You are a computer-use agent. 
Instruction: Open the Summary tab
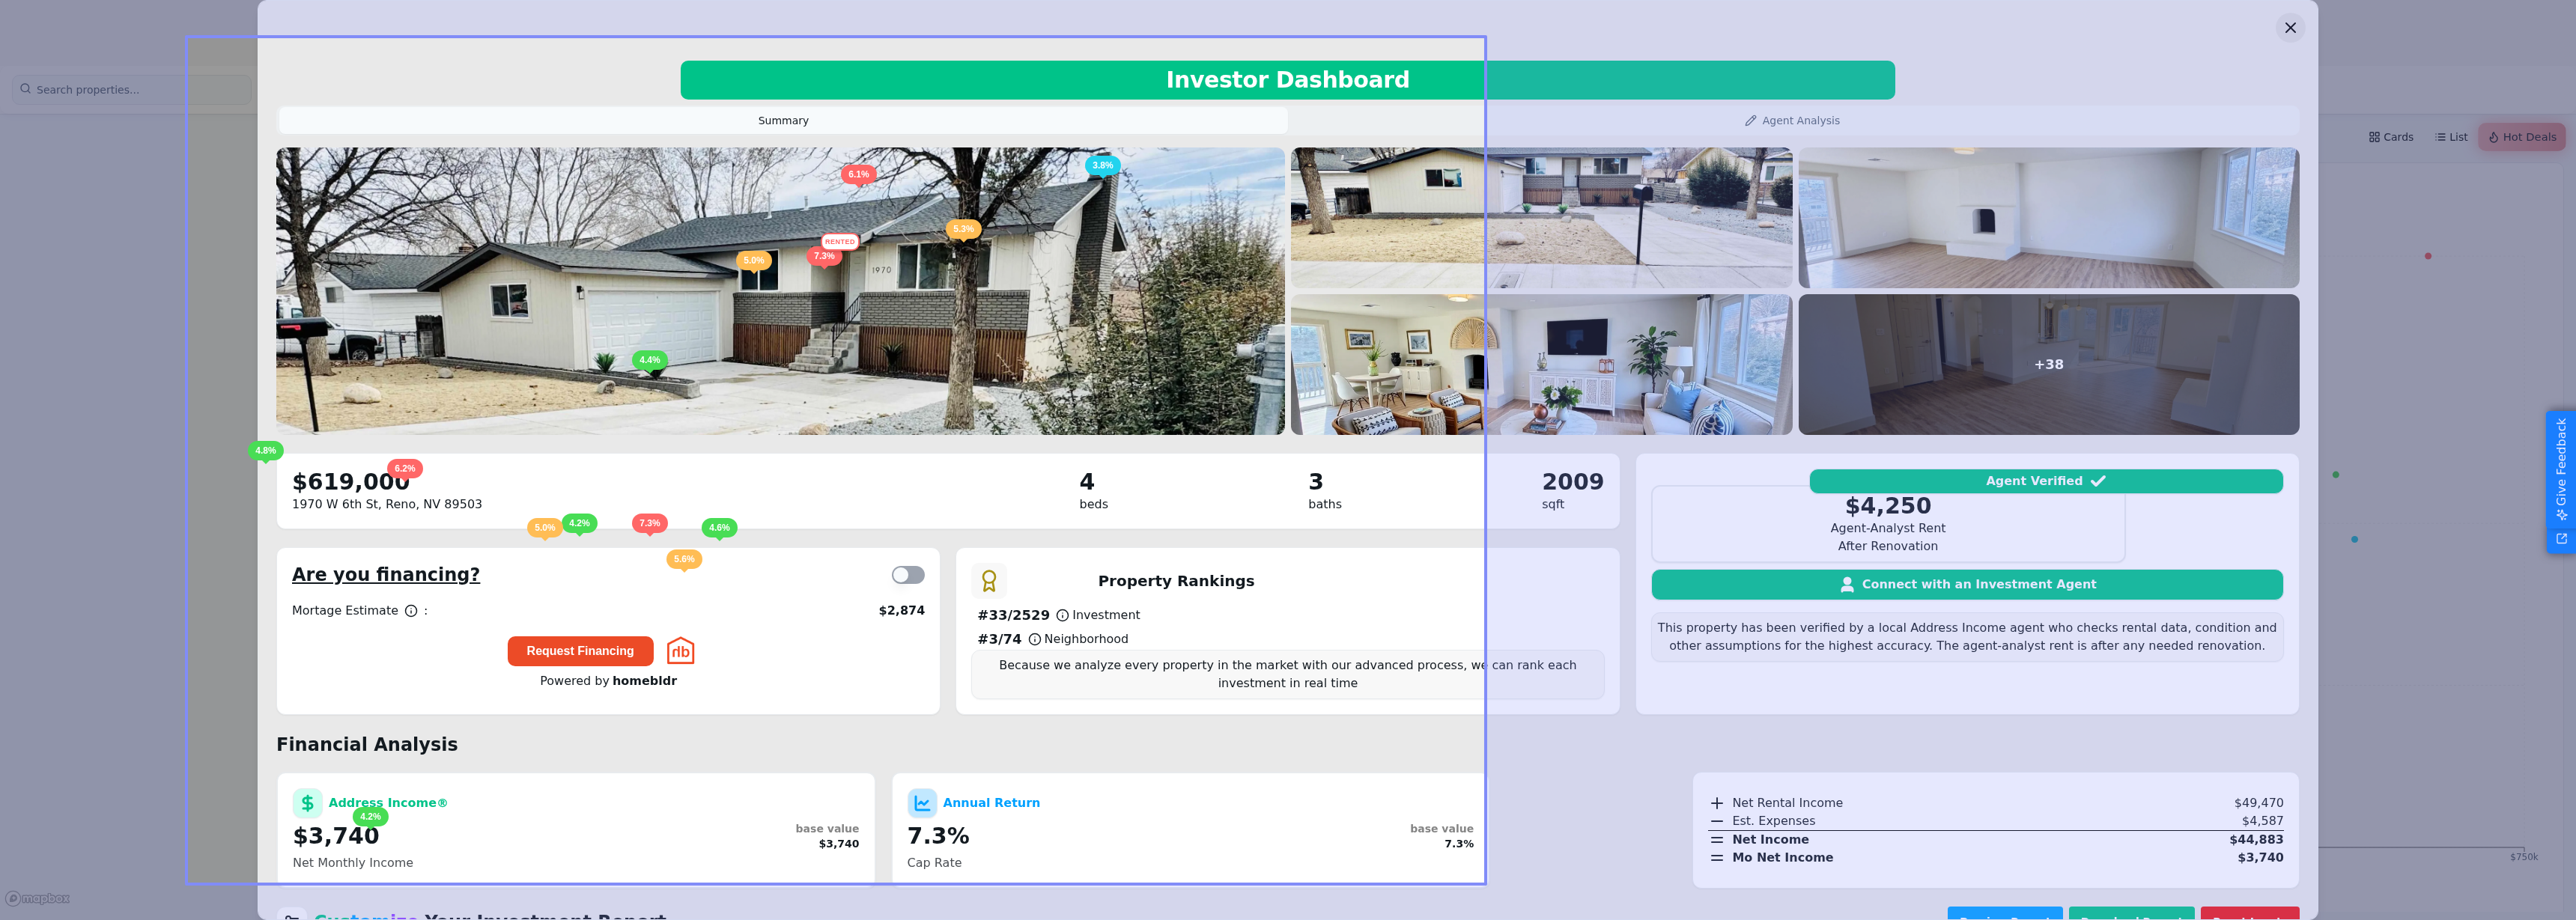click(x=783, y=121)
